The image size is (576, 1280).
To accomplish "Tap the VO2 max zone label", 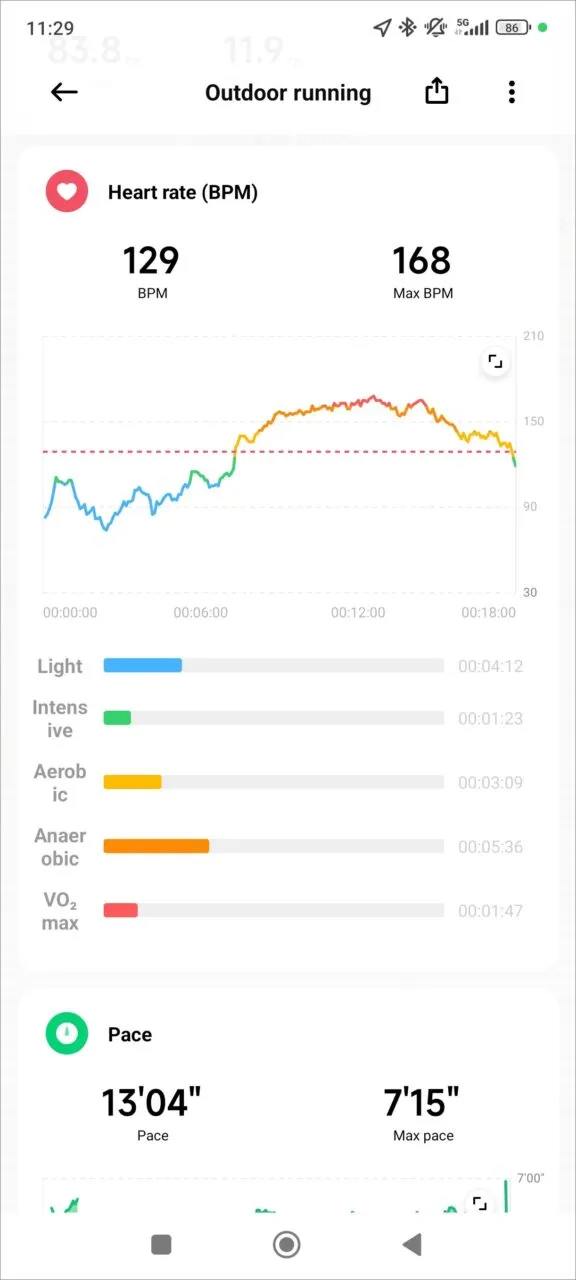I will click(x=60, y=910).
